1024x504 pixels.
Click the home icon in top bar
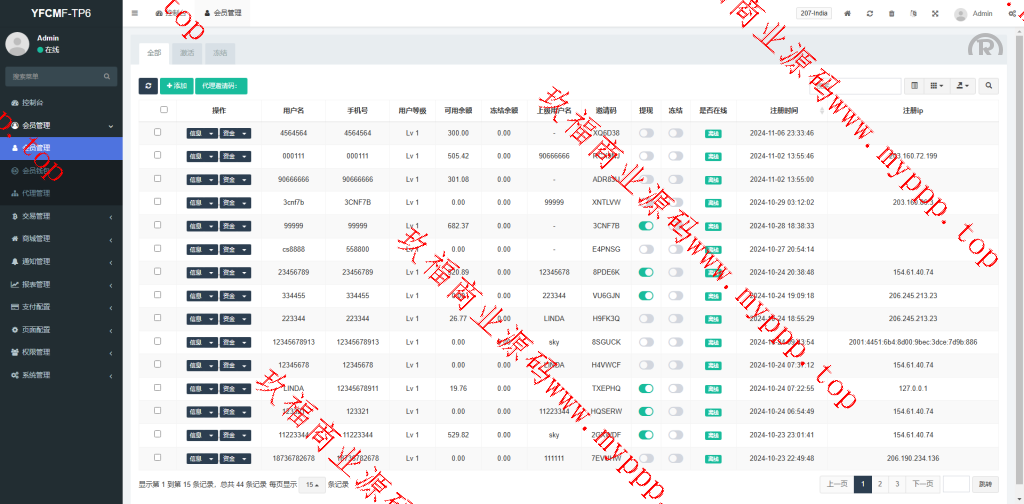coord(848,14)
